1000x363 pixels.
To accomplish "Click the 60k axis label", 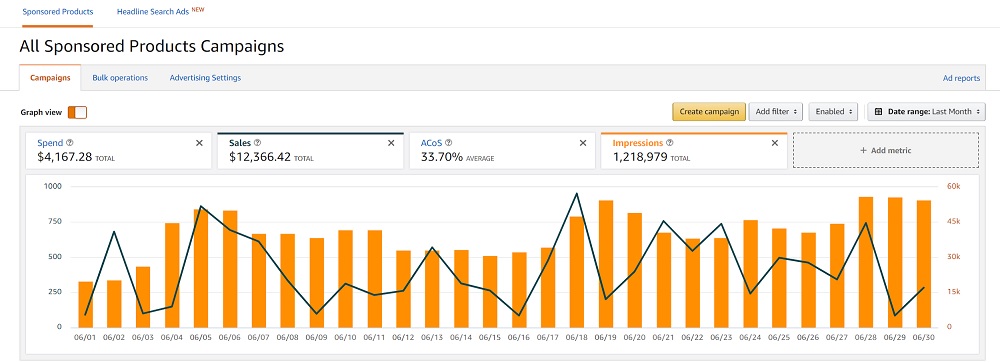I will (952, 187).
